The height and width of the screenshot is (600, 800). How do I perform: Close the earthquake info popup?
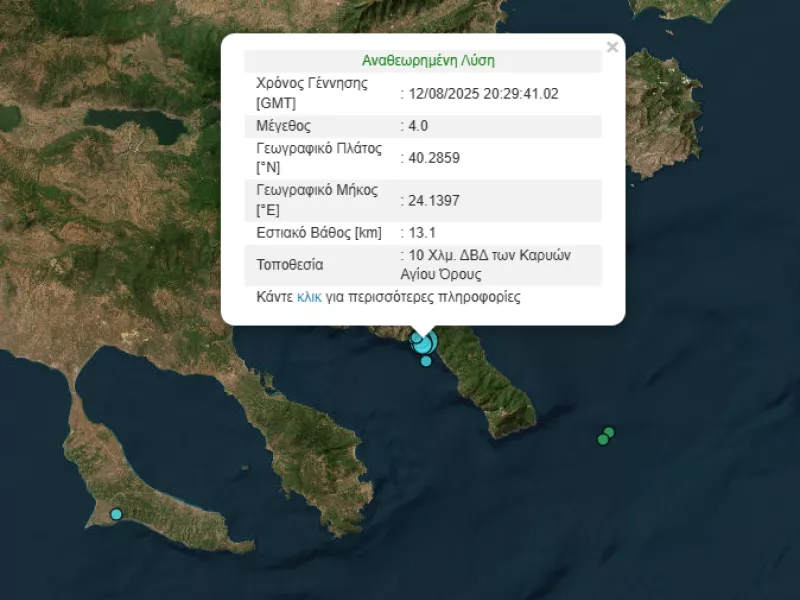pos(612,47)
